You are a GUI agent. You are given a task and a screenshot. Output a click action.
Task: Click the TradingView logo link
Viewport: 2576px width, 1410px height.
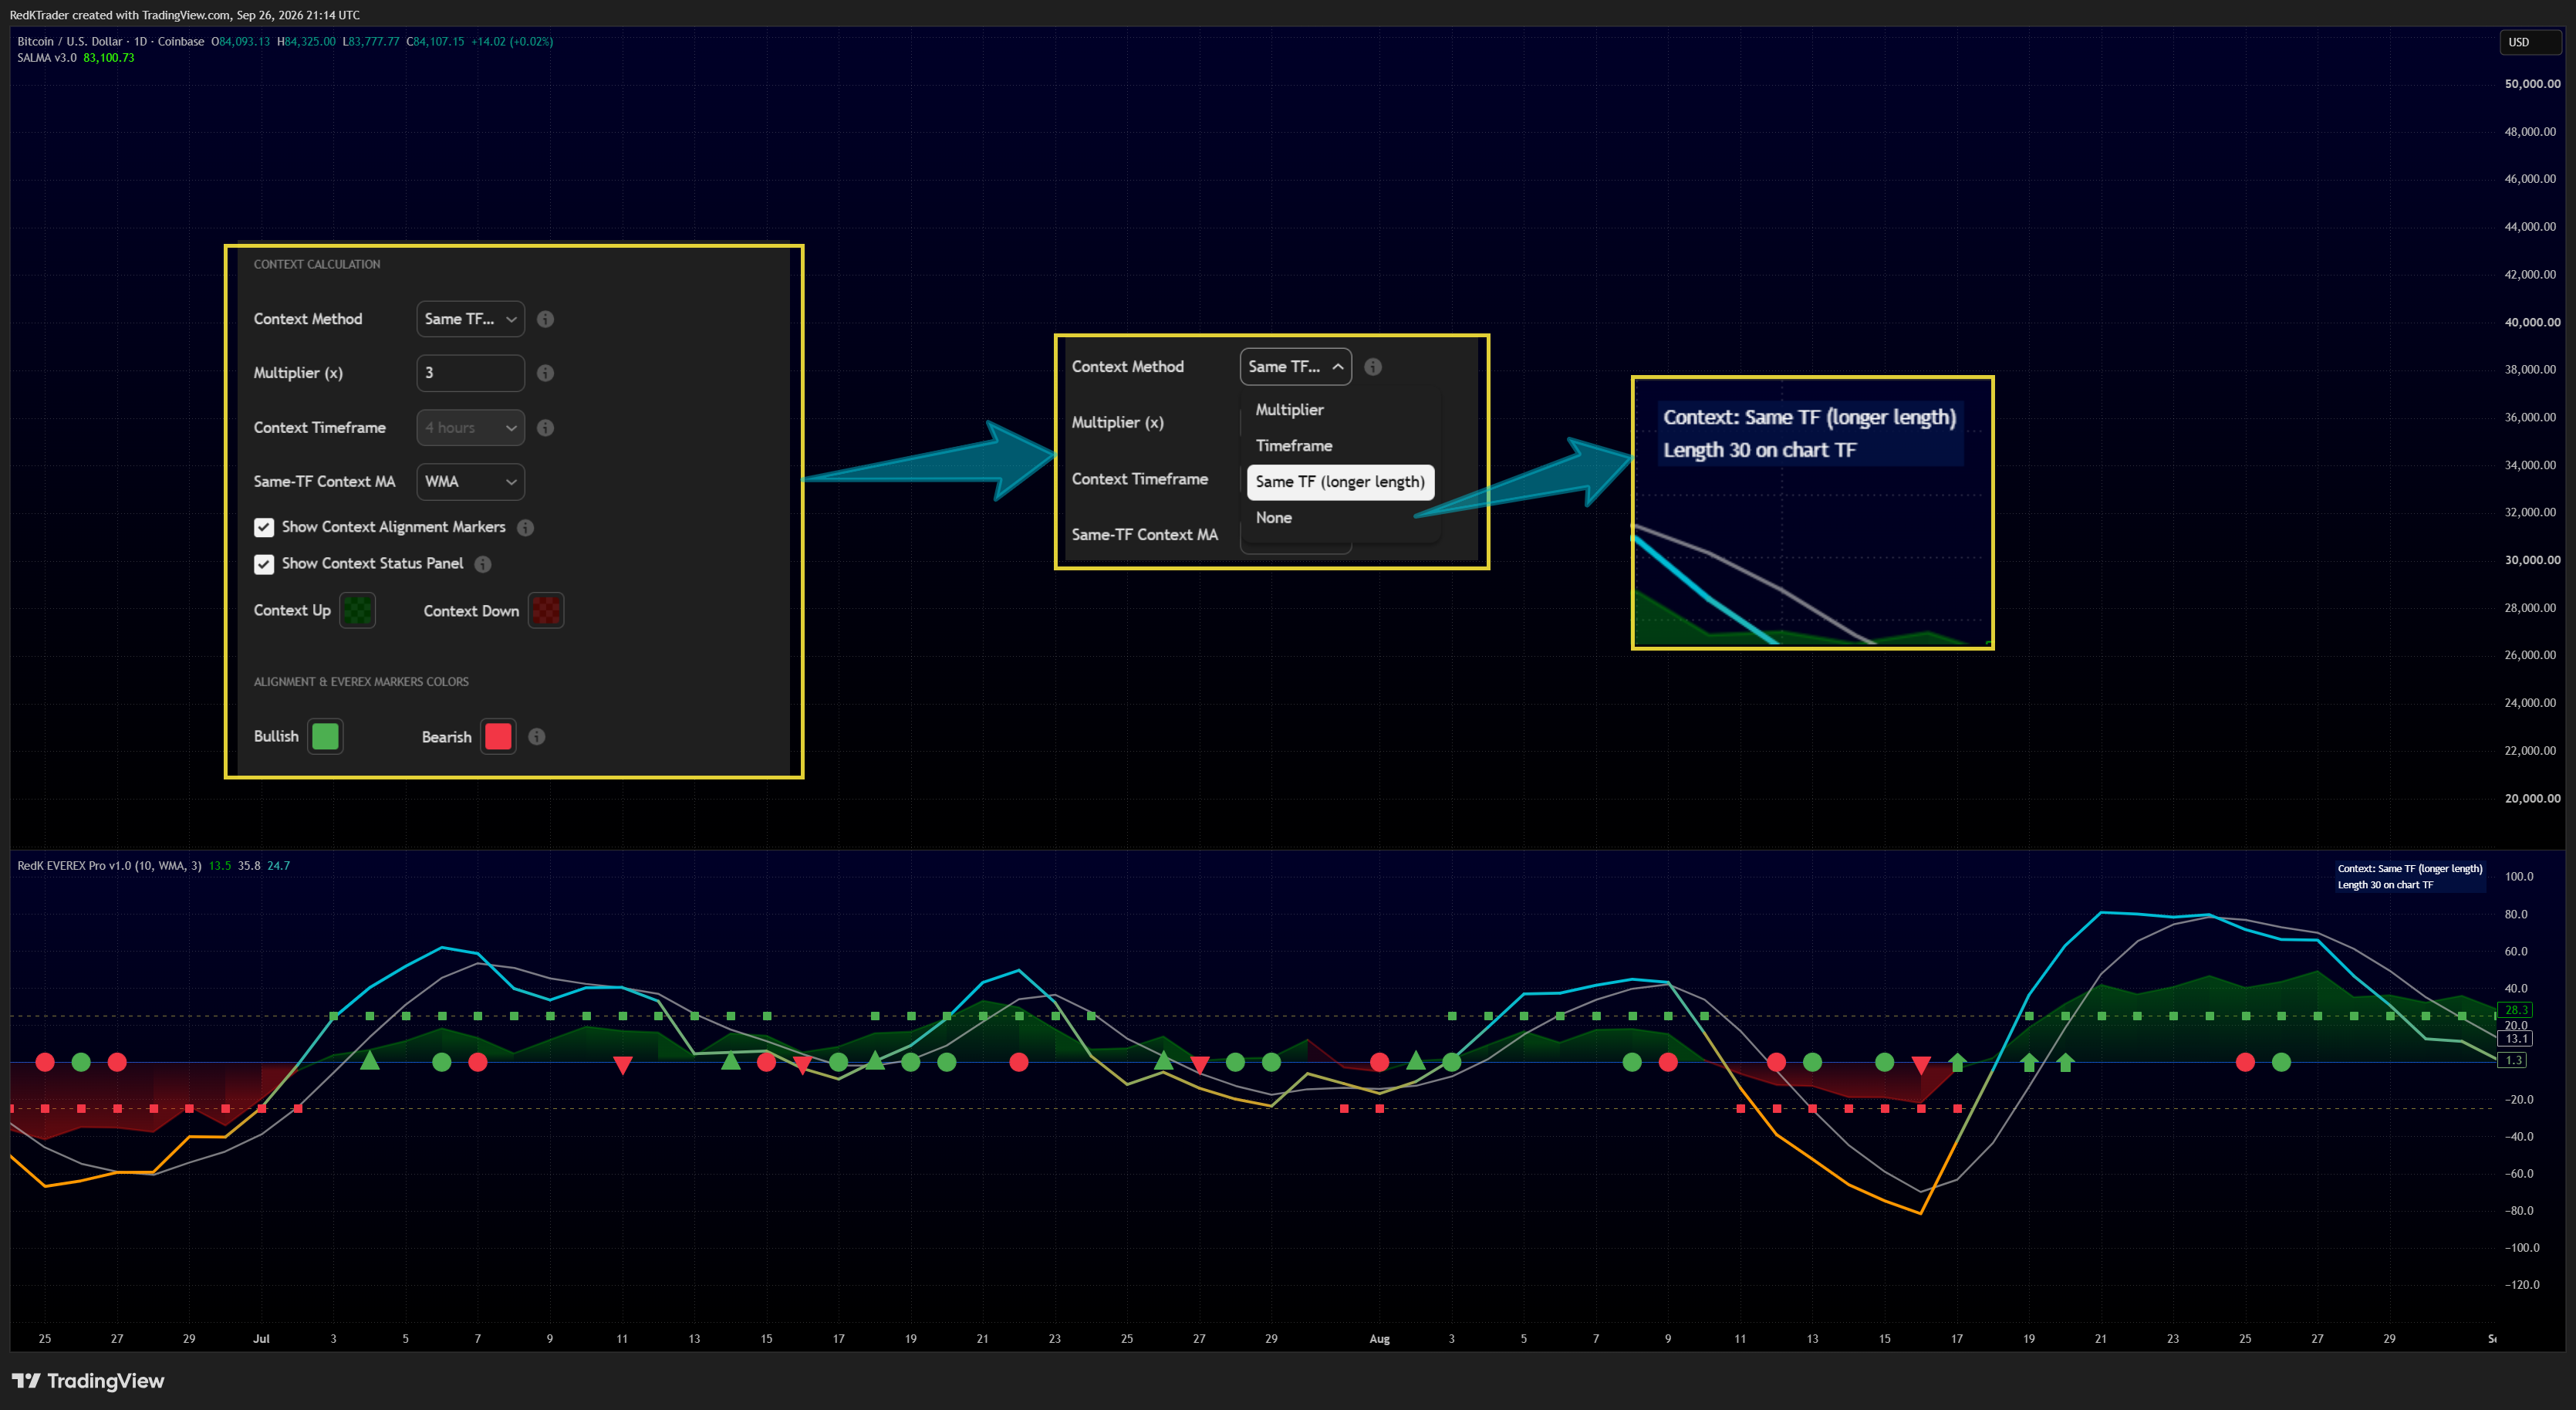click(x=88, y=1381)
